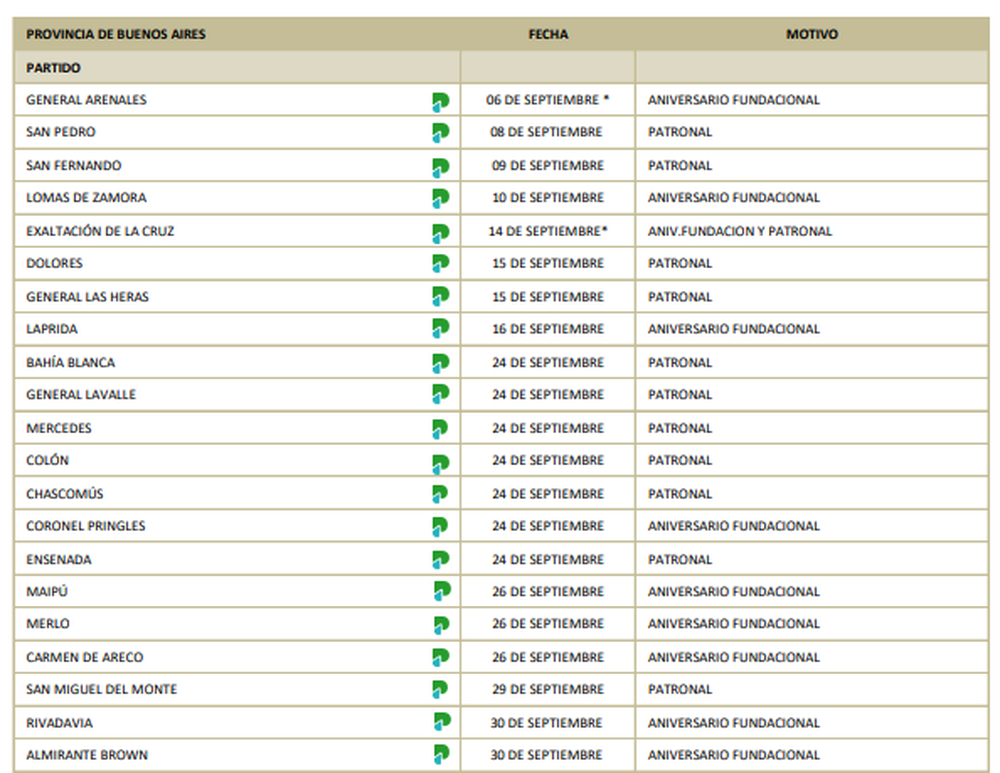Click the RIVADAVIA partido name
Screen dimensions: 1000x773
click(59, 723)
